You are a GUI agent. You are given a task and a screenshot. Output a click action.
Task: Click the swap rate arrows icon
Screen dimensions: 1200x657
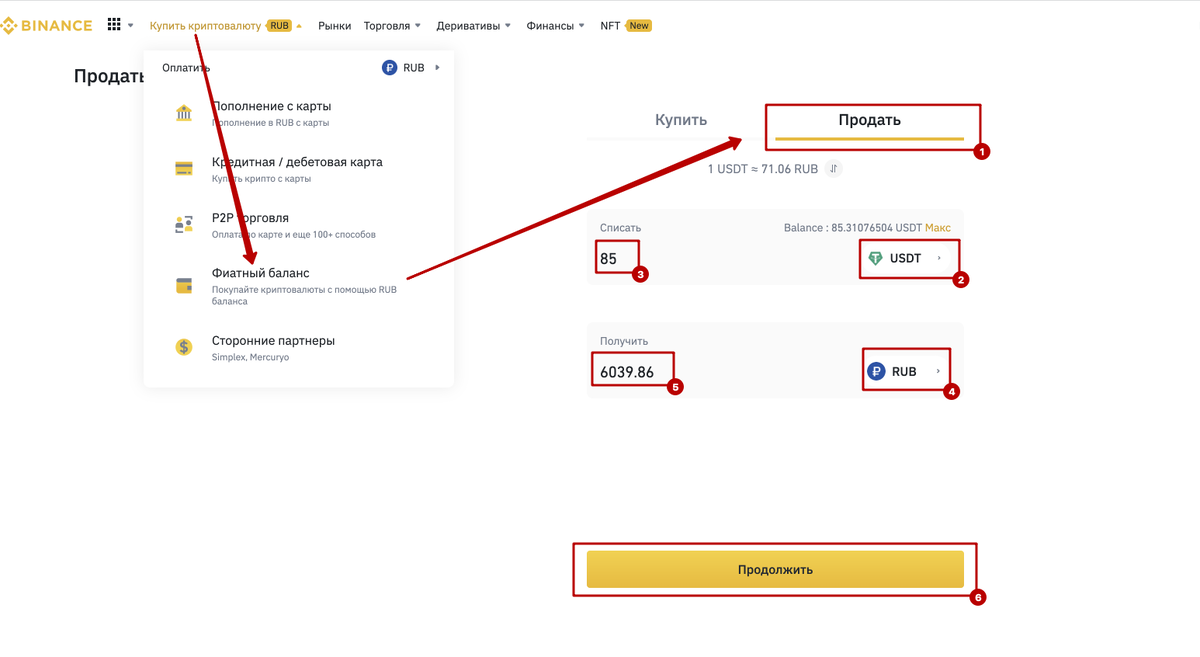(834, 169)
